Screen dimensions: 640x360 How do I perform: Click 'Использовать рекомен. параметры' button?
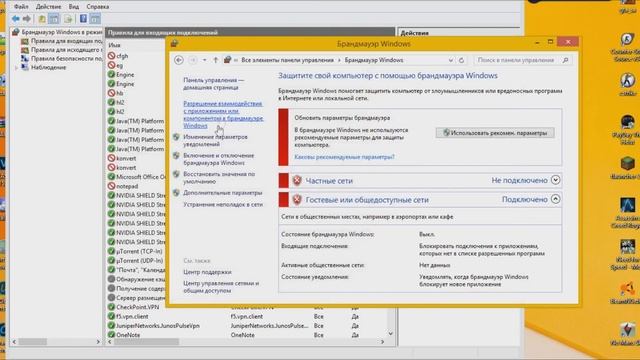pos(495,133)
